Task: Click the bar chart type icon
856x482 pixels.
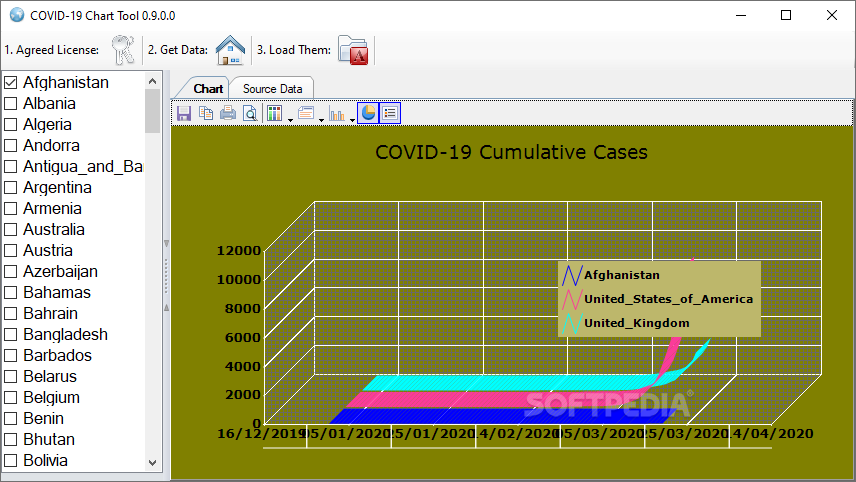Action: 337,113
